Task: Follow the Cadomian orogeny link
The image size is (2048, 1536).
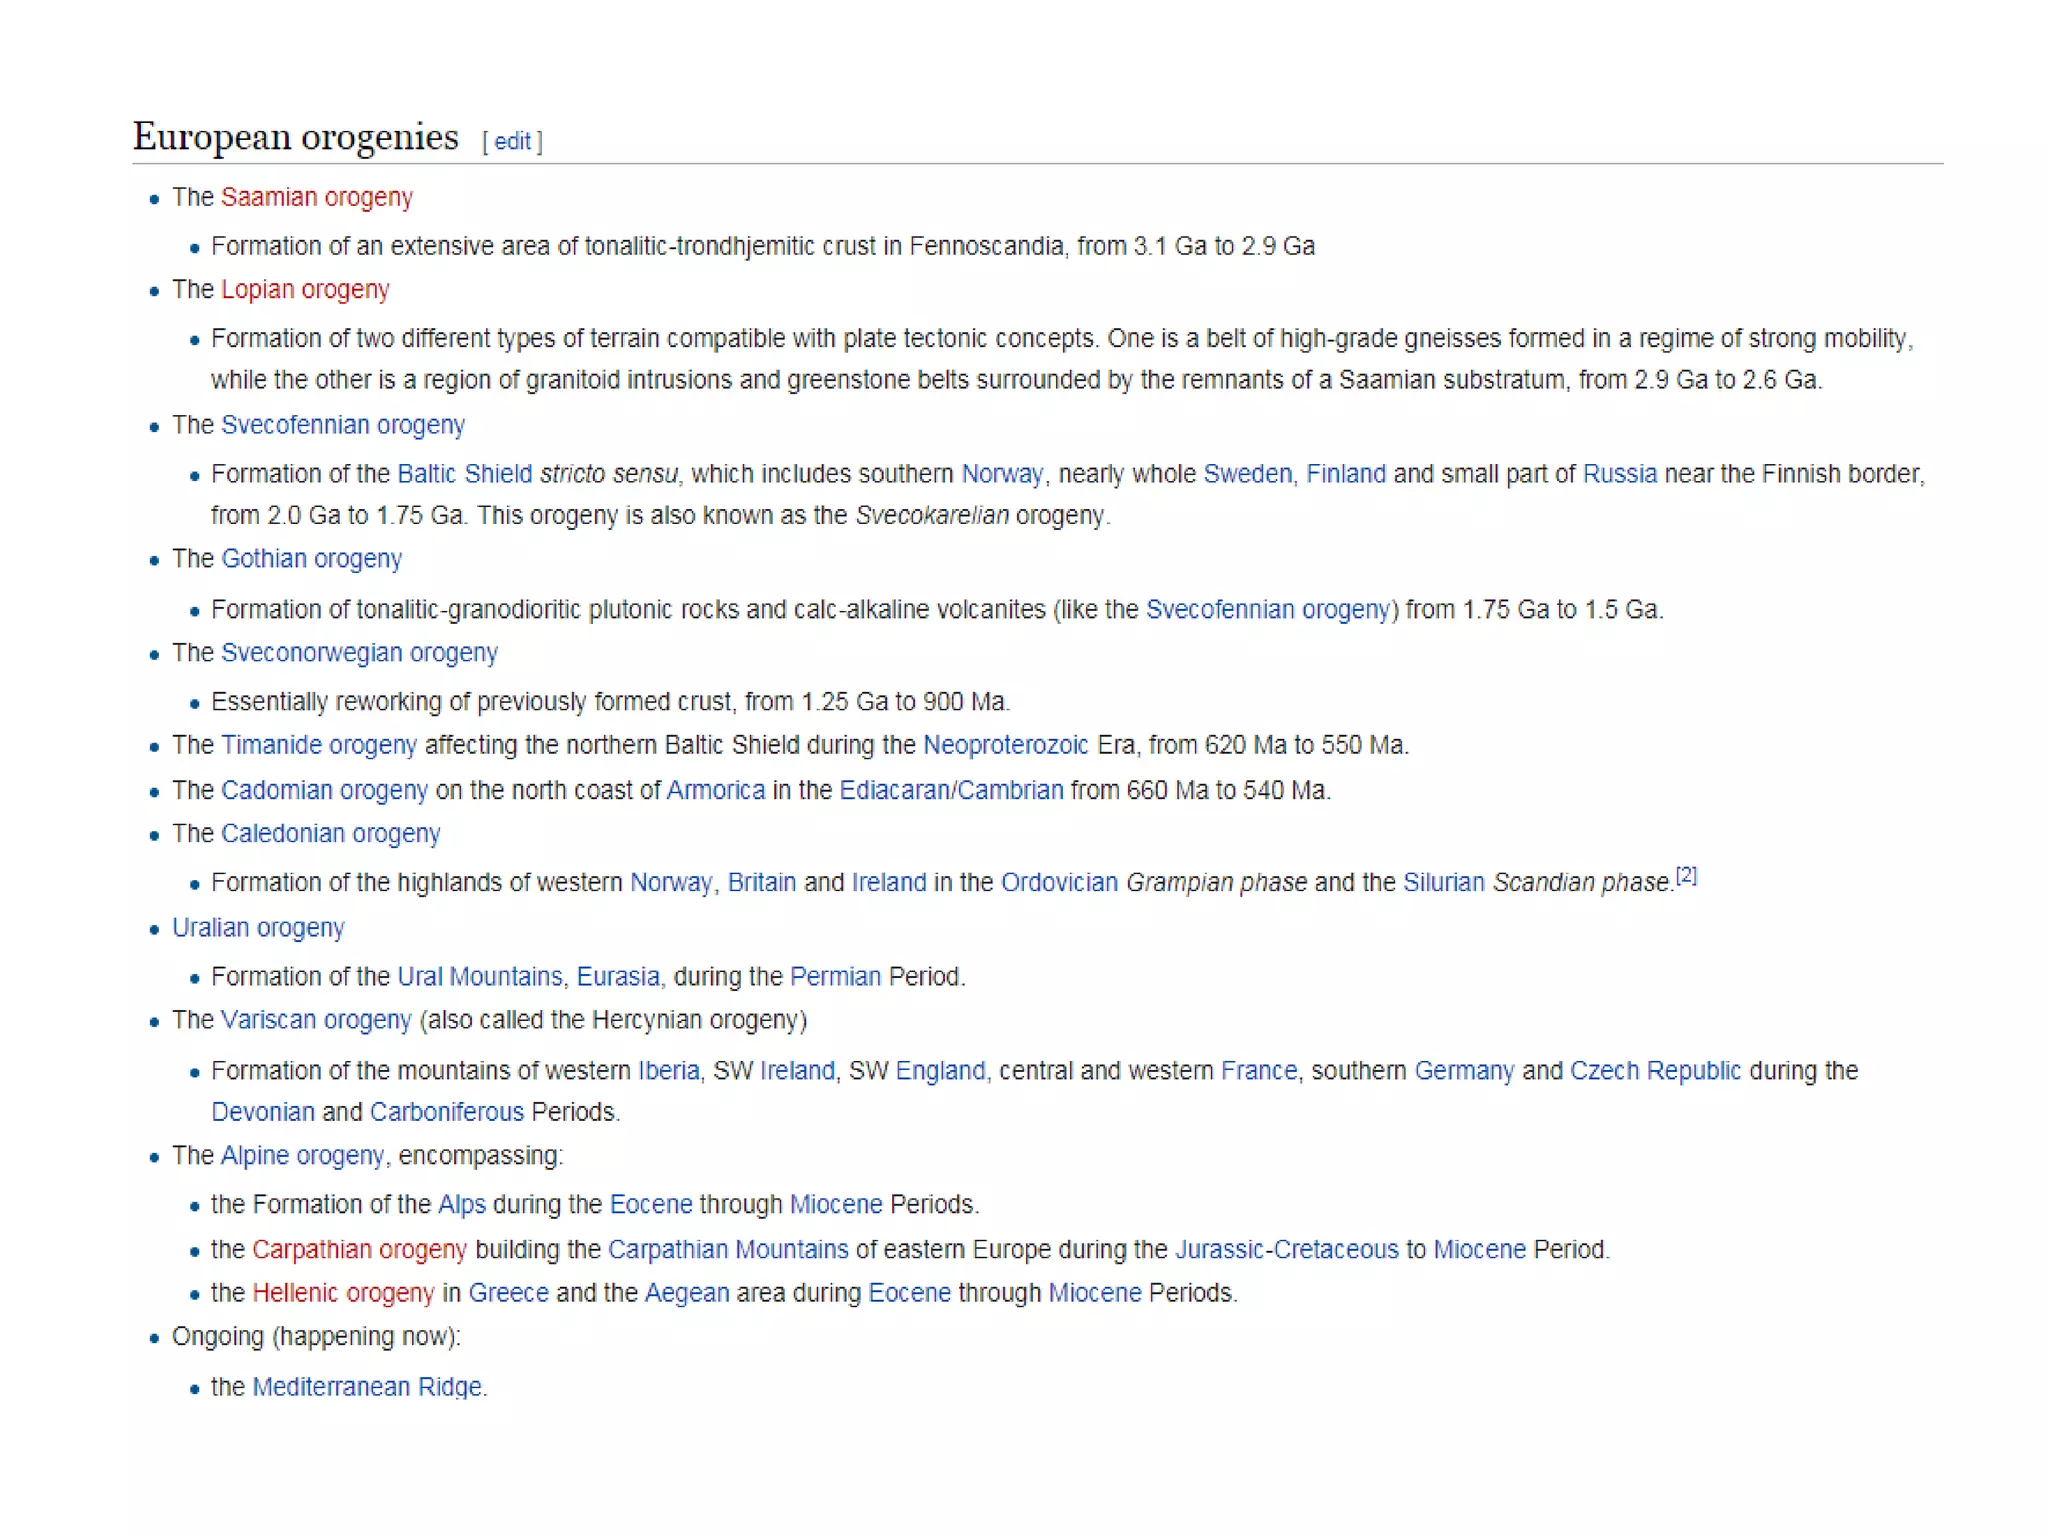Action: click(x=324, y=790)
